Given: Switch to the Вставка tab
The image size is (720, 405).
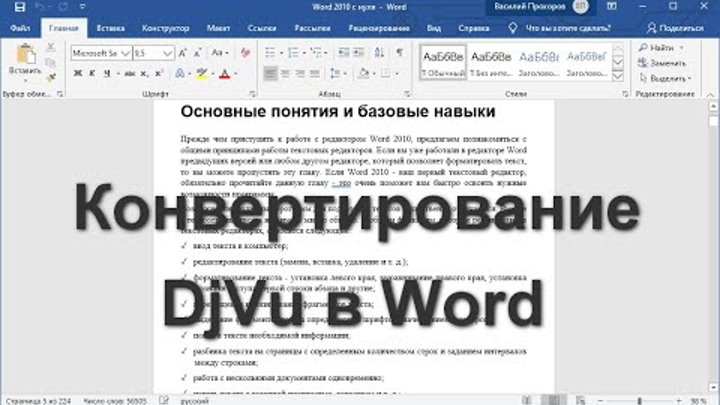Looking at the screenshot, I should pyautogui.click(x=110, y=28).
